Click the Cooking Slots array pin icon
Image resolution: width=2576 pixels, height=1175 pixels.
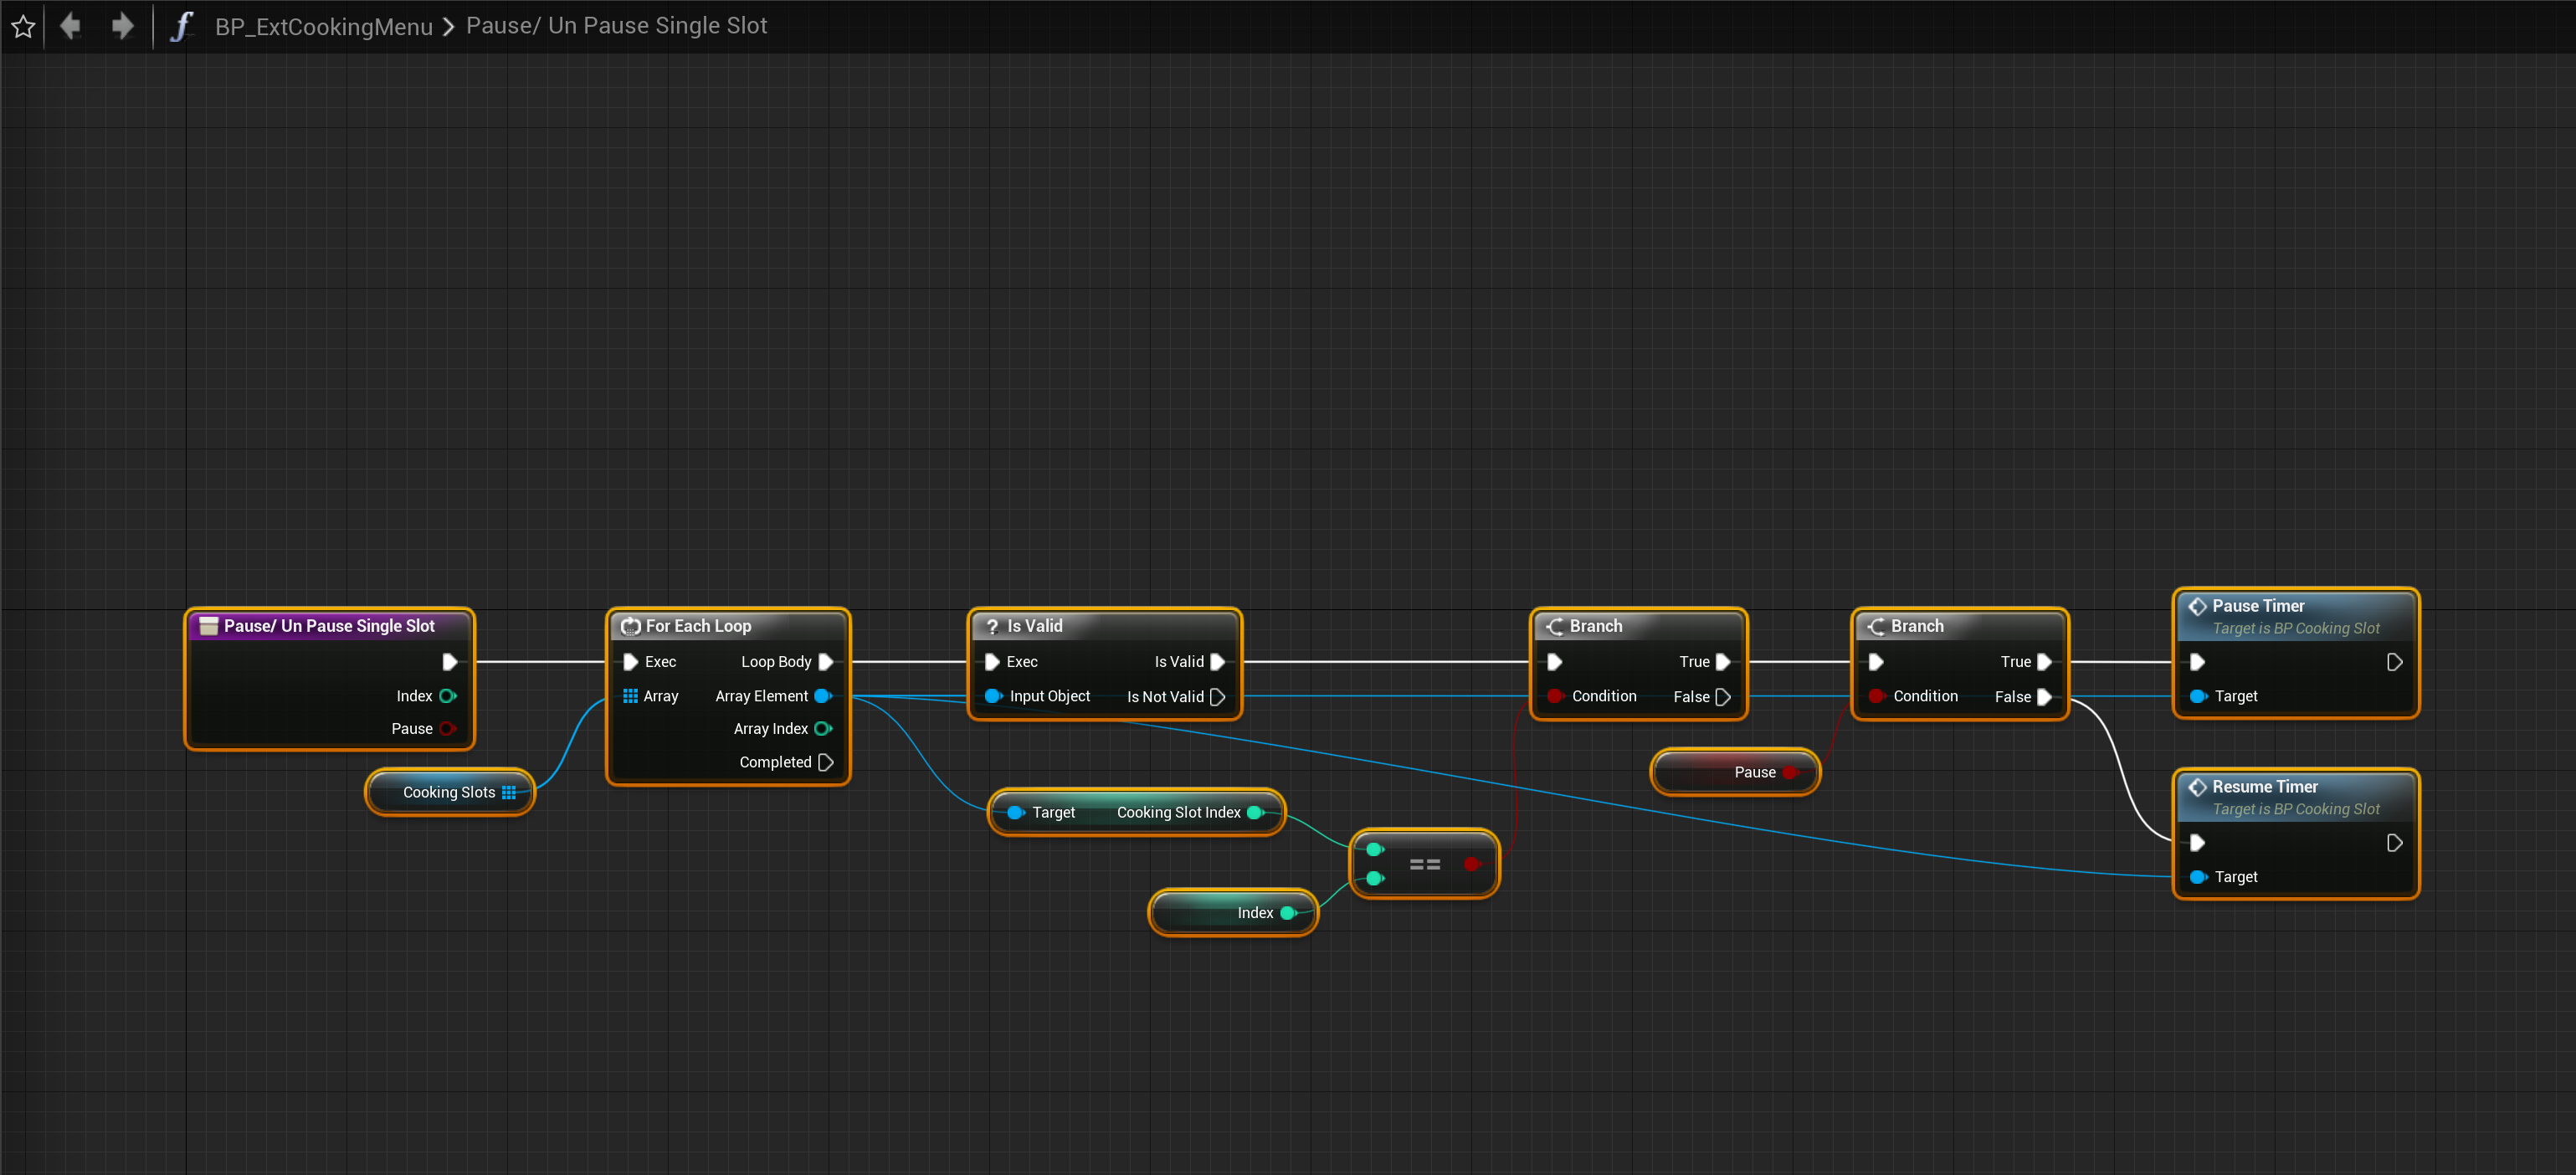509,792
